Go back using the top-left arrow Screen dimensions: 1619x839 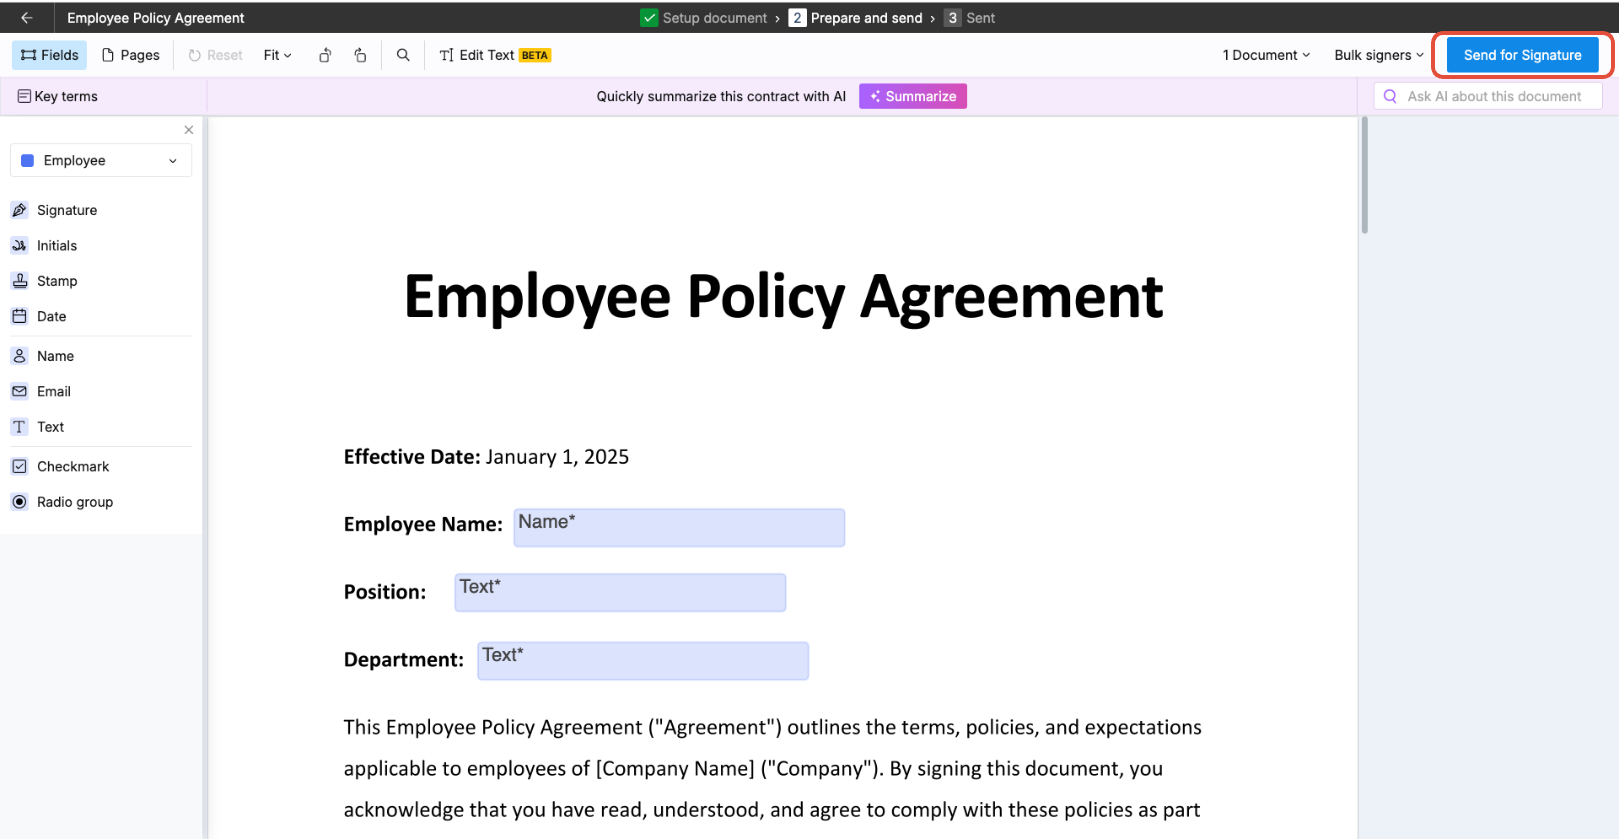click(27, 18)
